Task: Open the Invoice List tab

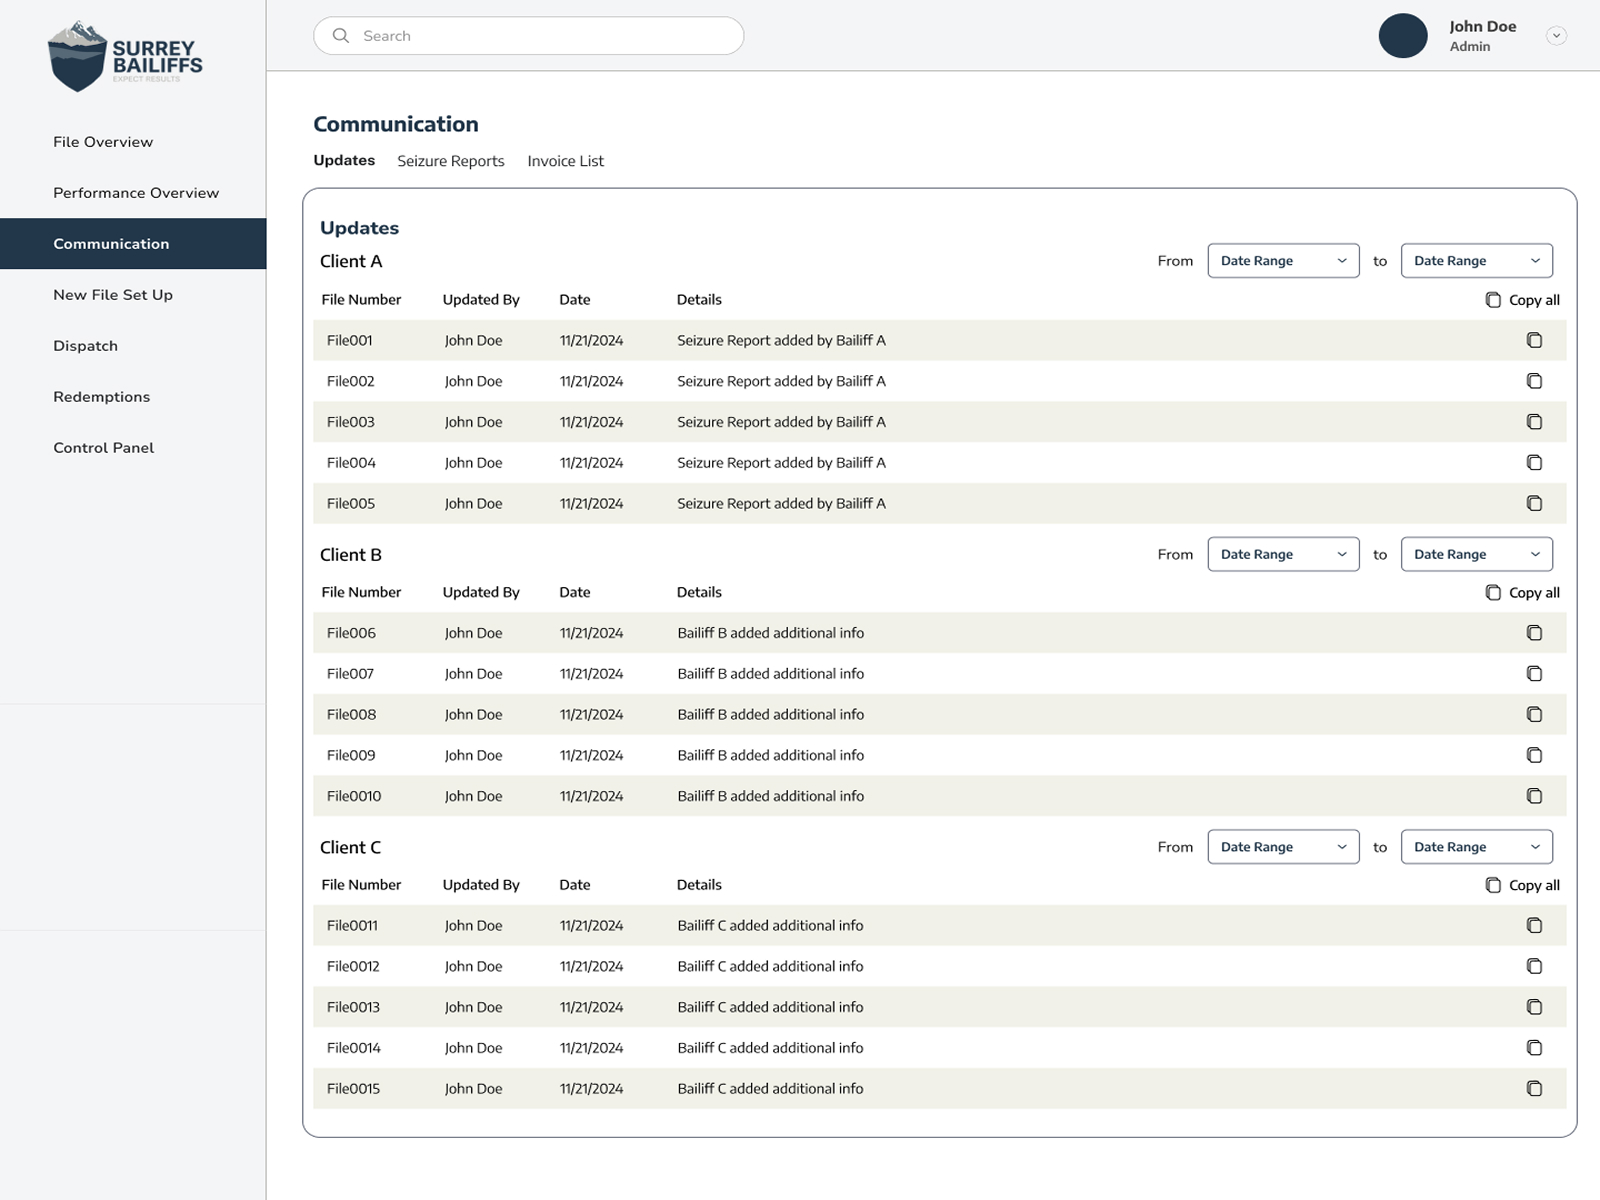Action: click(565, 161)
